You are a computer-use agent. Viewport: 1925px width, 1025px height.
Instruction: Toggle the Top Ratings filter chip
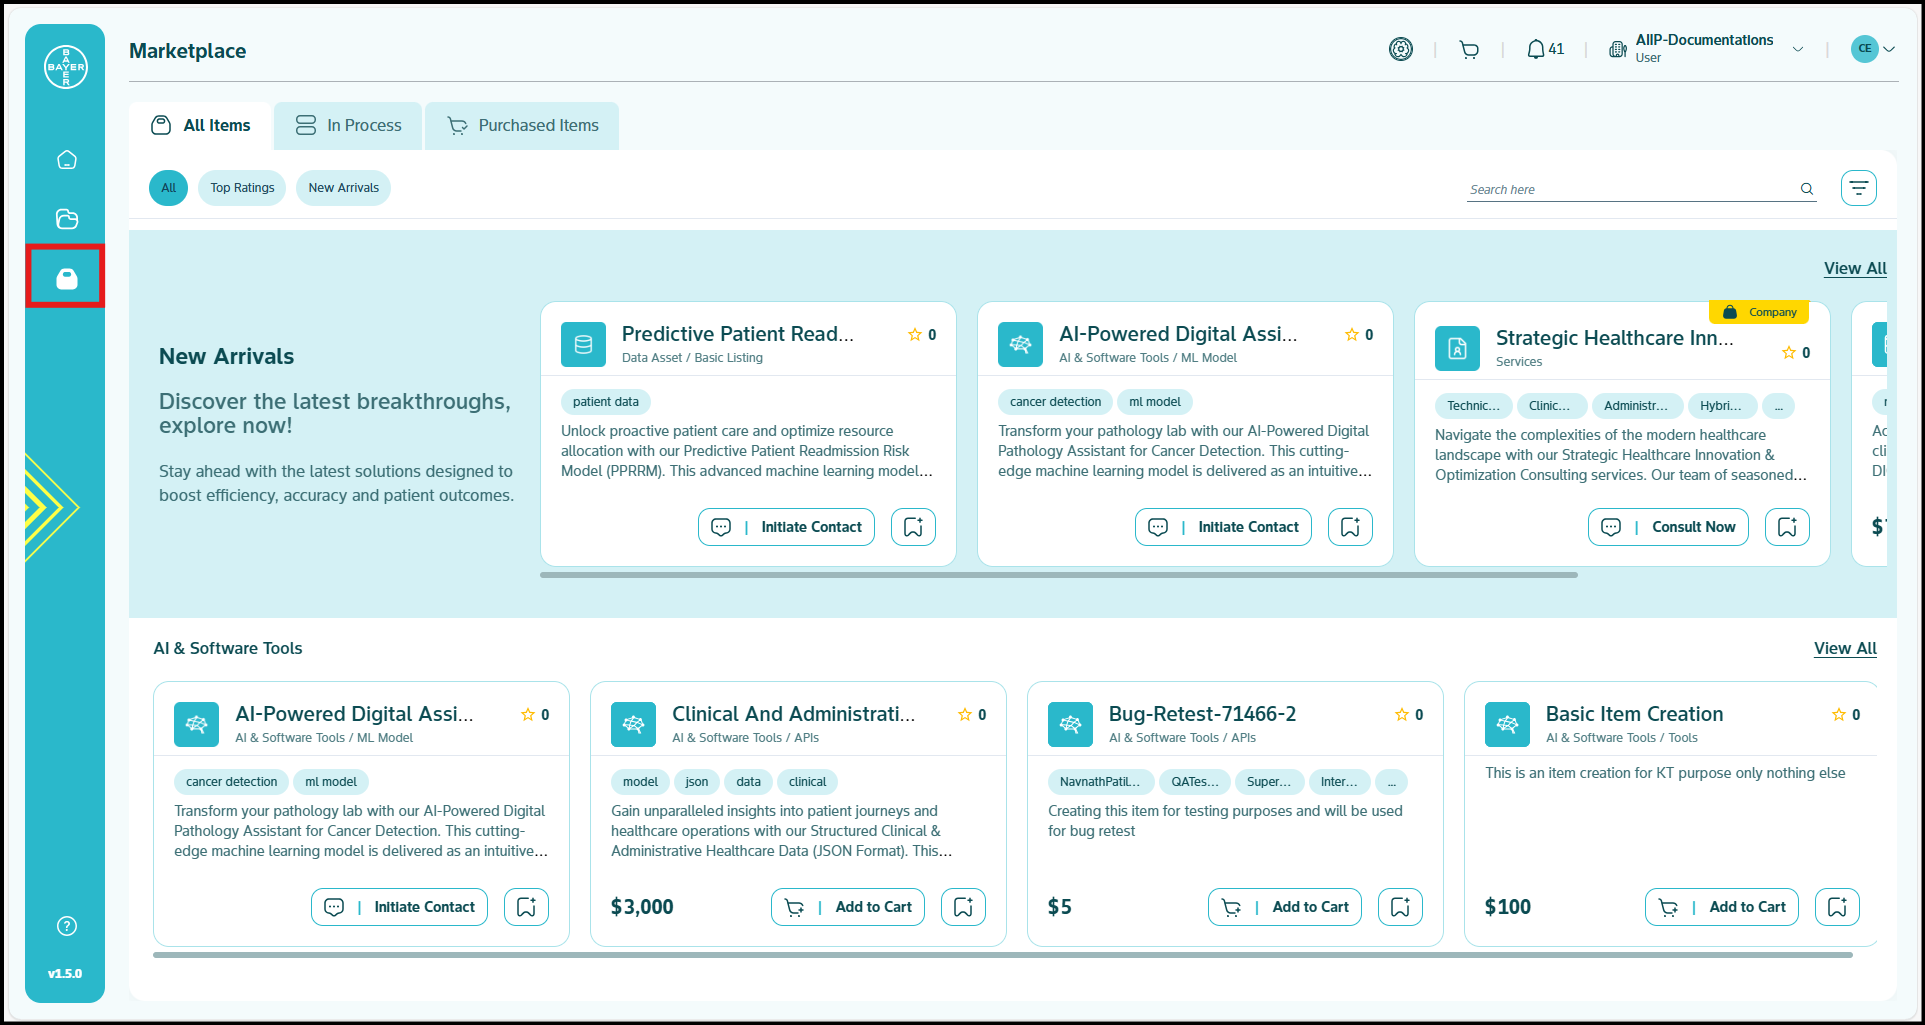coord(242,188)
